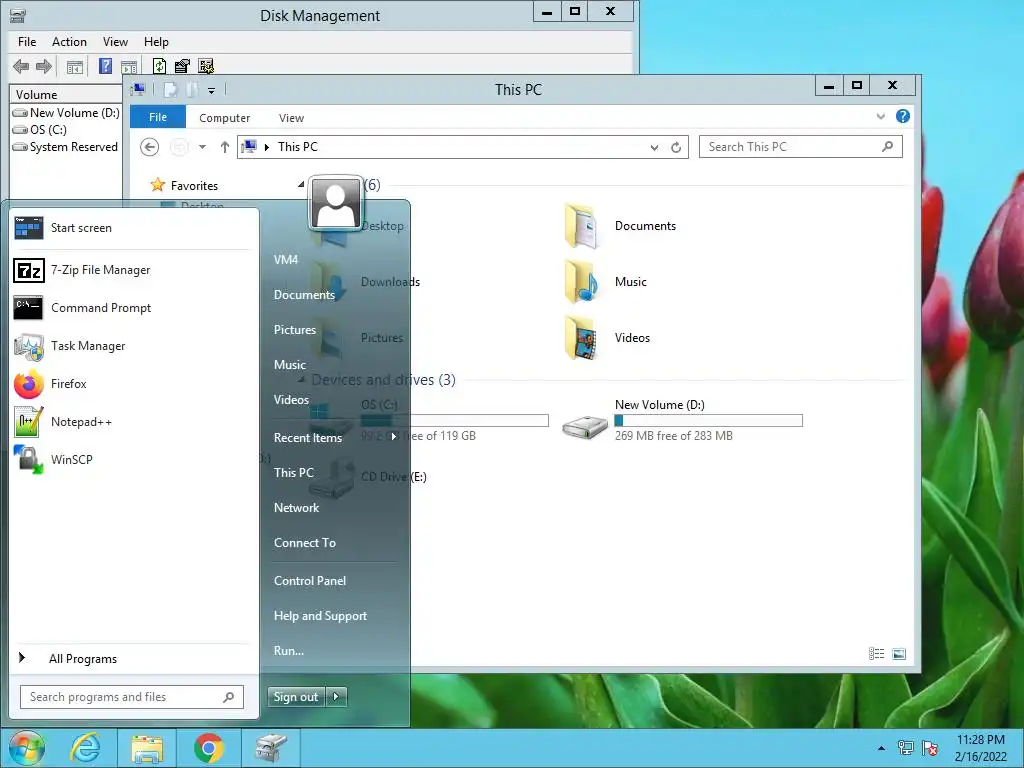The width and height of the screenshot is (1024, 768).
Task: Open Internet Explorer from taskbar
Action: click(x=86, y=748)
